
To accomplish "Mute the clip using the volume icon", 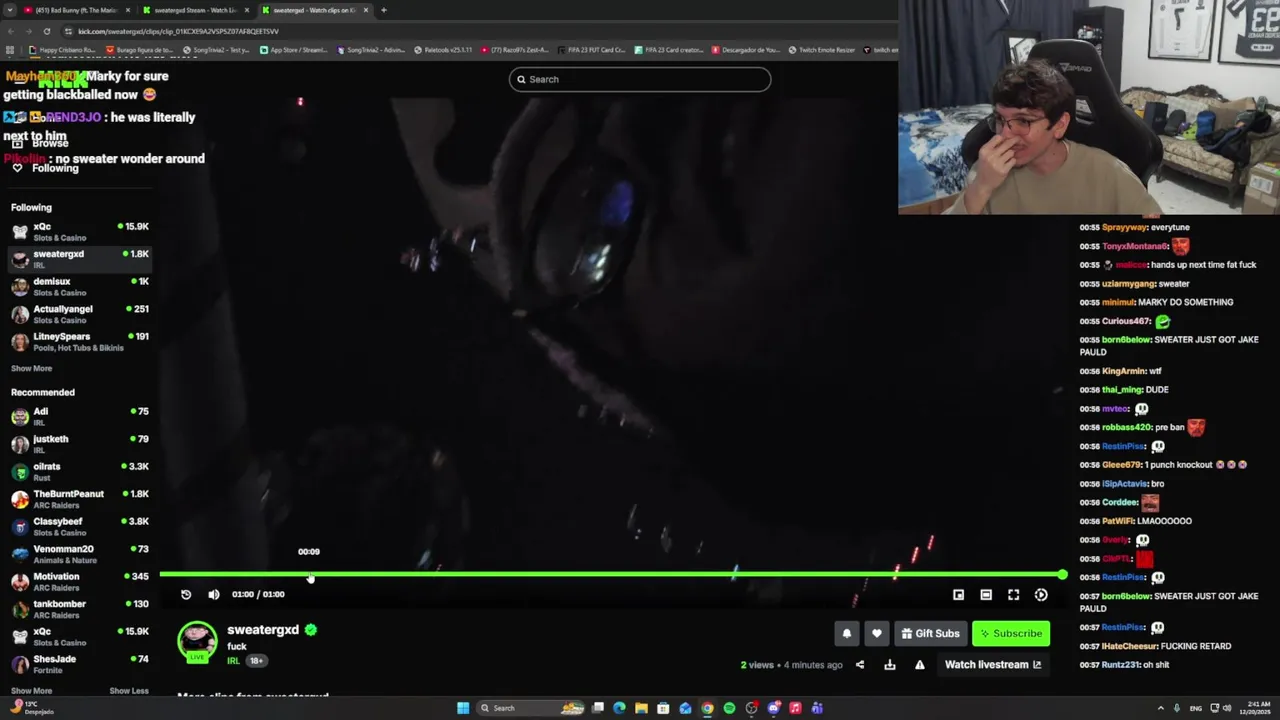I will coord(214,595).
